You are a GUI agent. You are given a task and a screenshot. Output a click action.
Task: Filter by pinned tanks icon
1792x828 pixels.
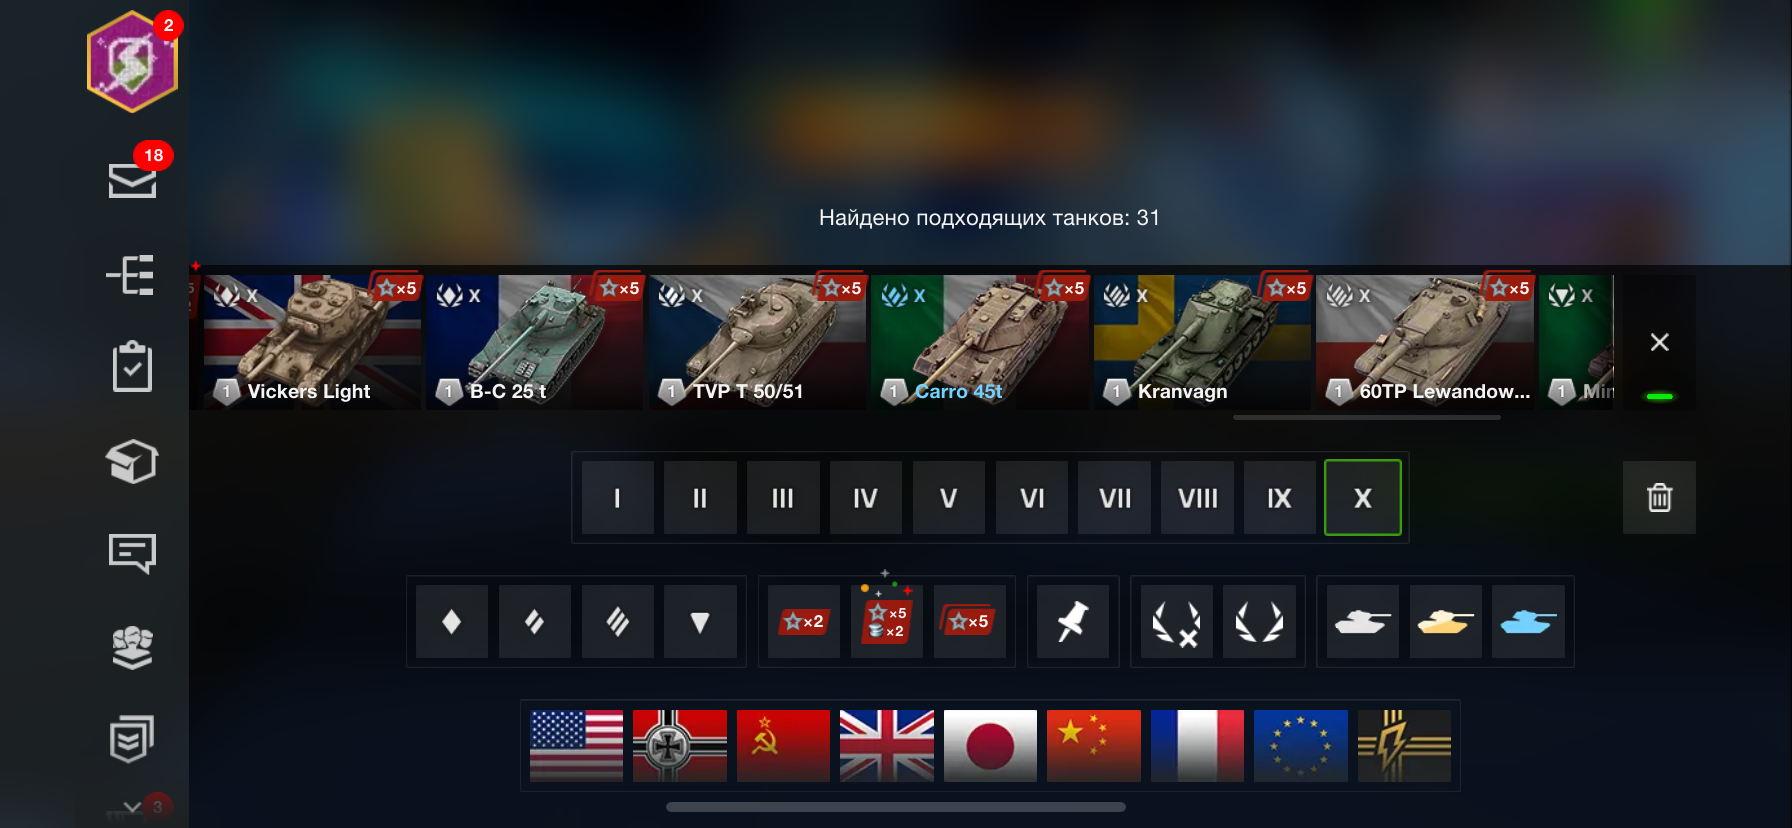tap(1073, 621)
